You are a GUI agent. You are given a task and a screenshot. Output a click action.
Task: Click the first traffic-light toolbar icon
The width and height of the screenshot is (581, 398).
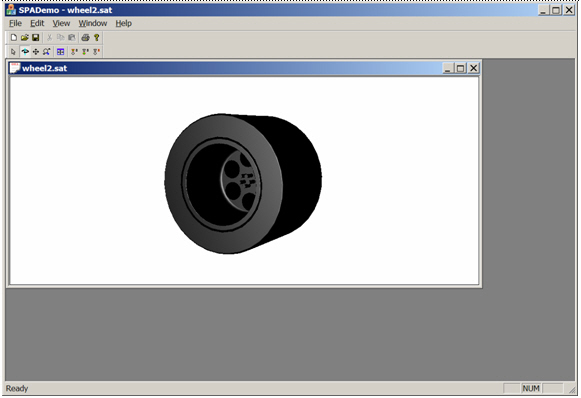pyautogui.click(x=74, y=52)
